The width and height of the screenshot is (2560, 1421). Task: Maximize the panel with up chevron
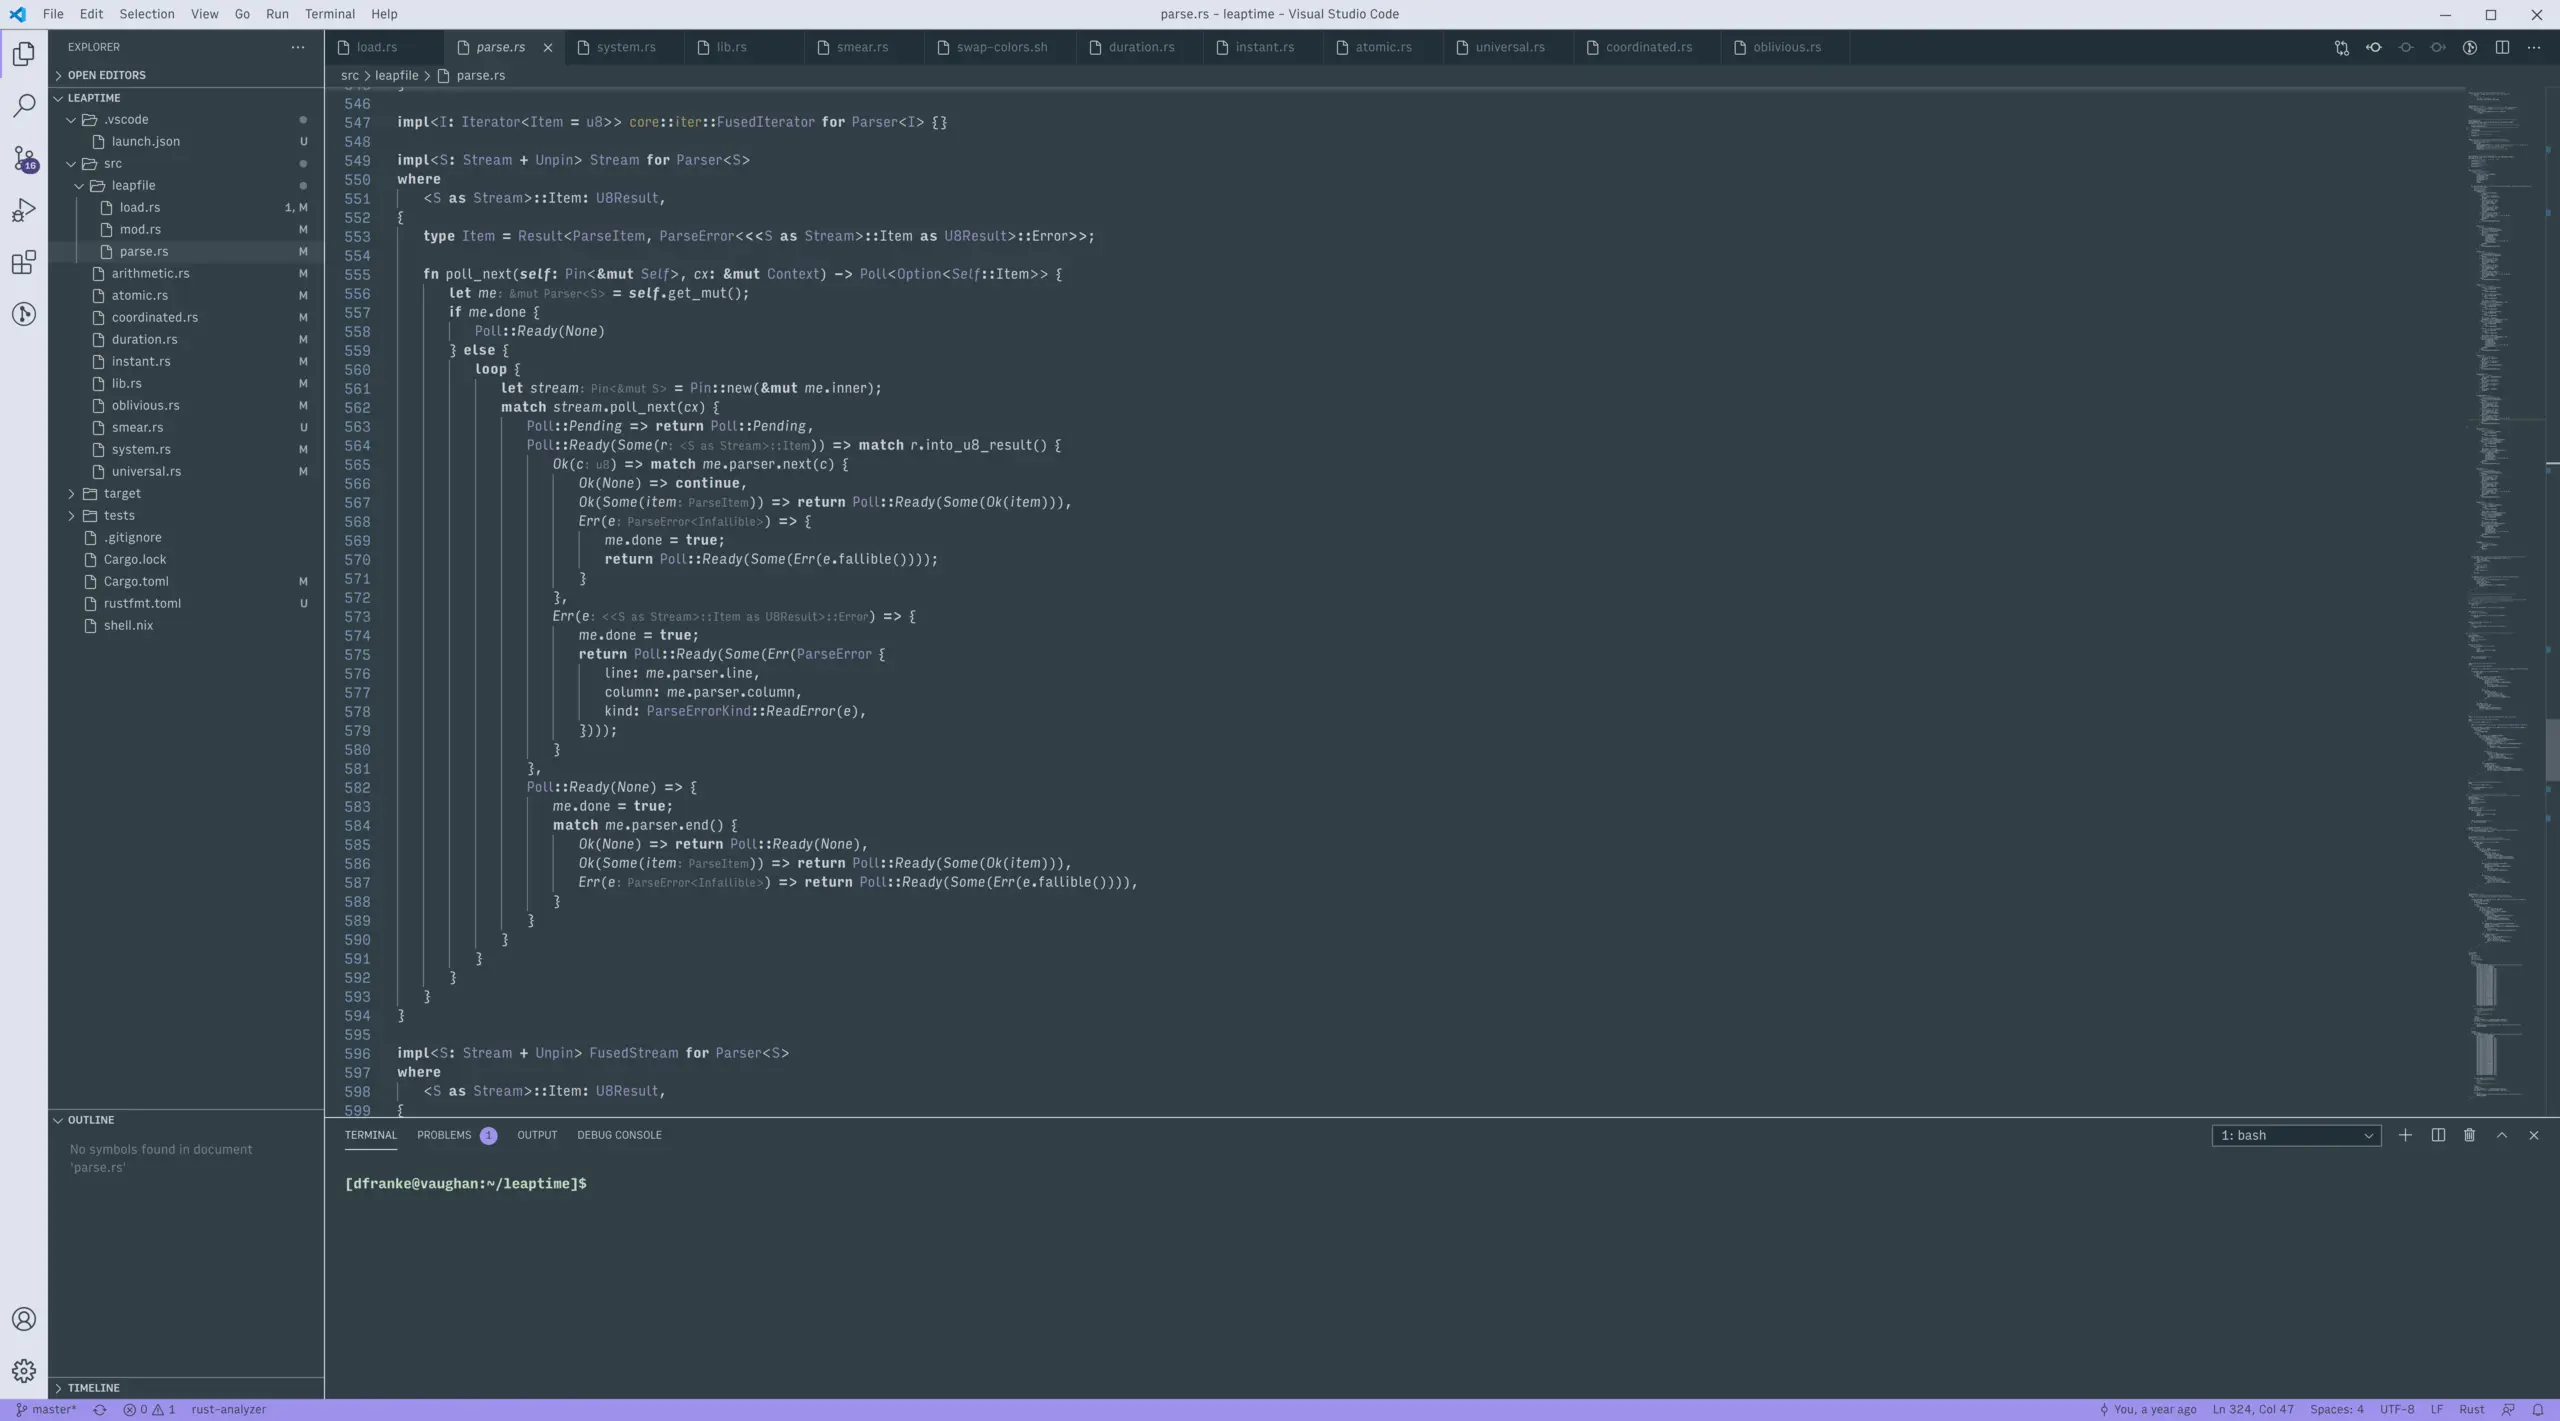[x=2501, y=1135]
